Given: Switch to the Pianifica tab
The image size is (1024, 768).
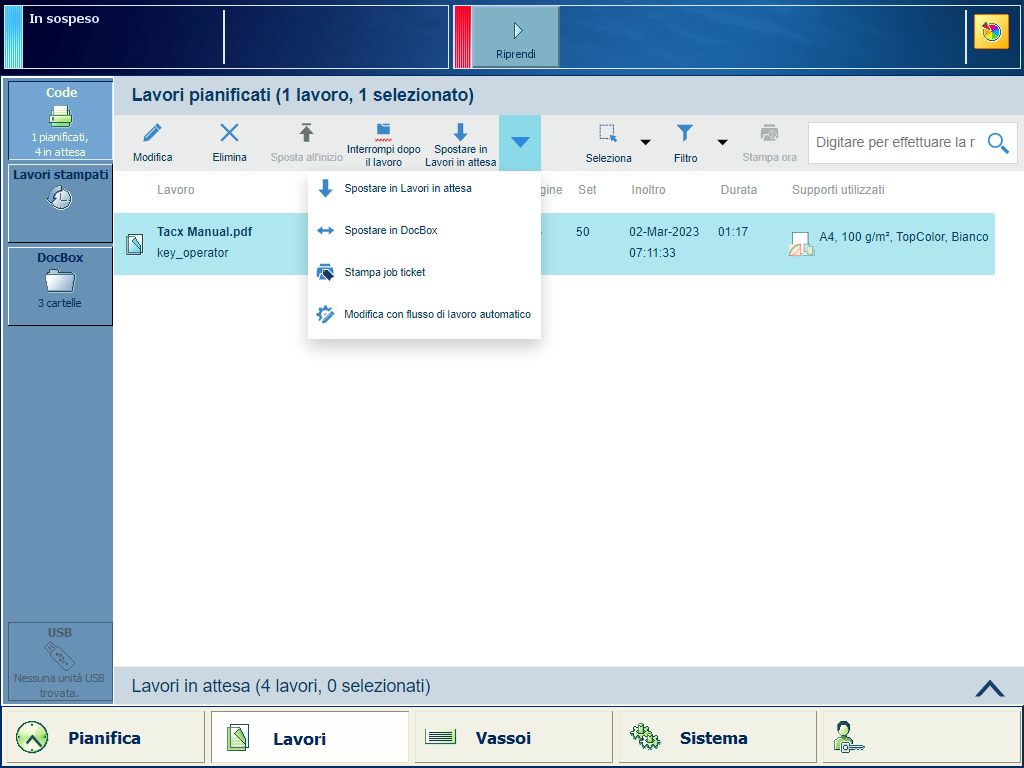Looking at the screenshot, I should pos(104,737).
